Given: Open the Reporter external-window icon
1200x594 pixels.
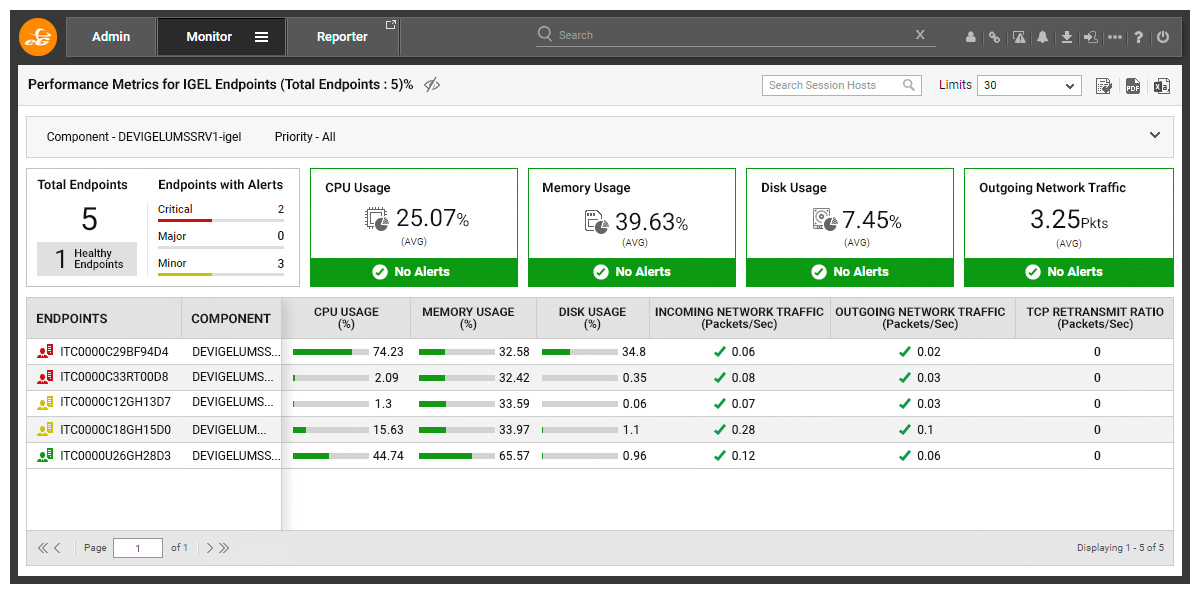Looking at the screenshot, I should coord(391,25).
